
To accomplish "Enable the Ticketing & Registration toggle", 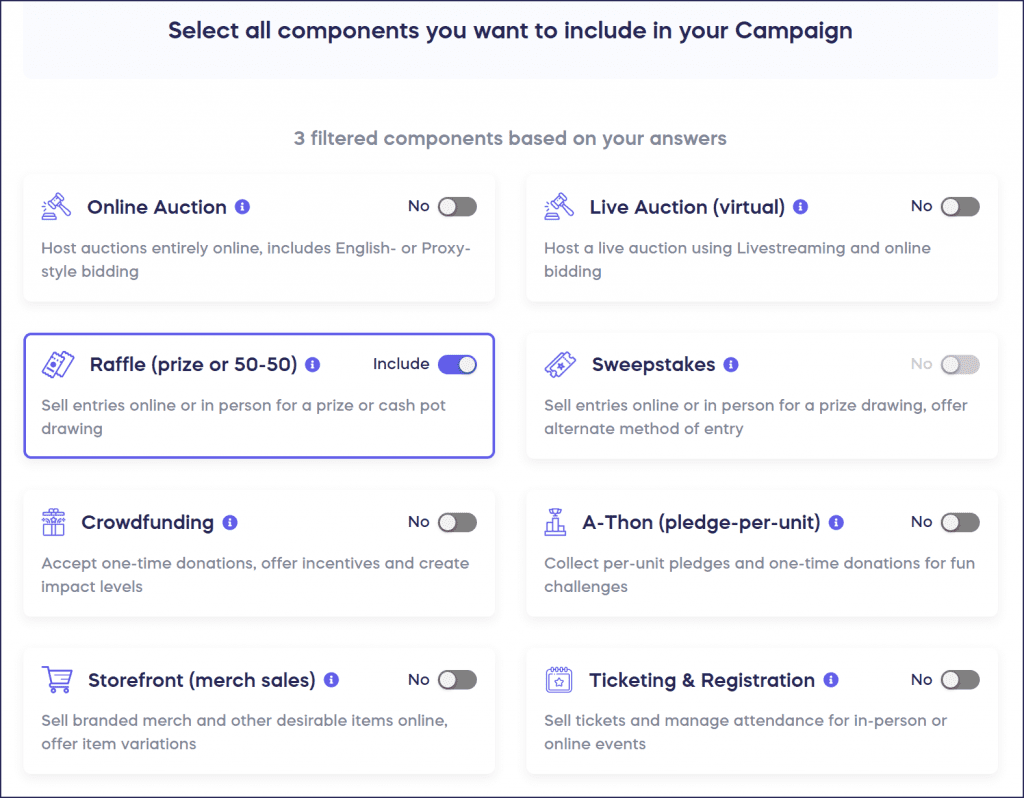I will (961, 679).
